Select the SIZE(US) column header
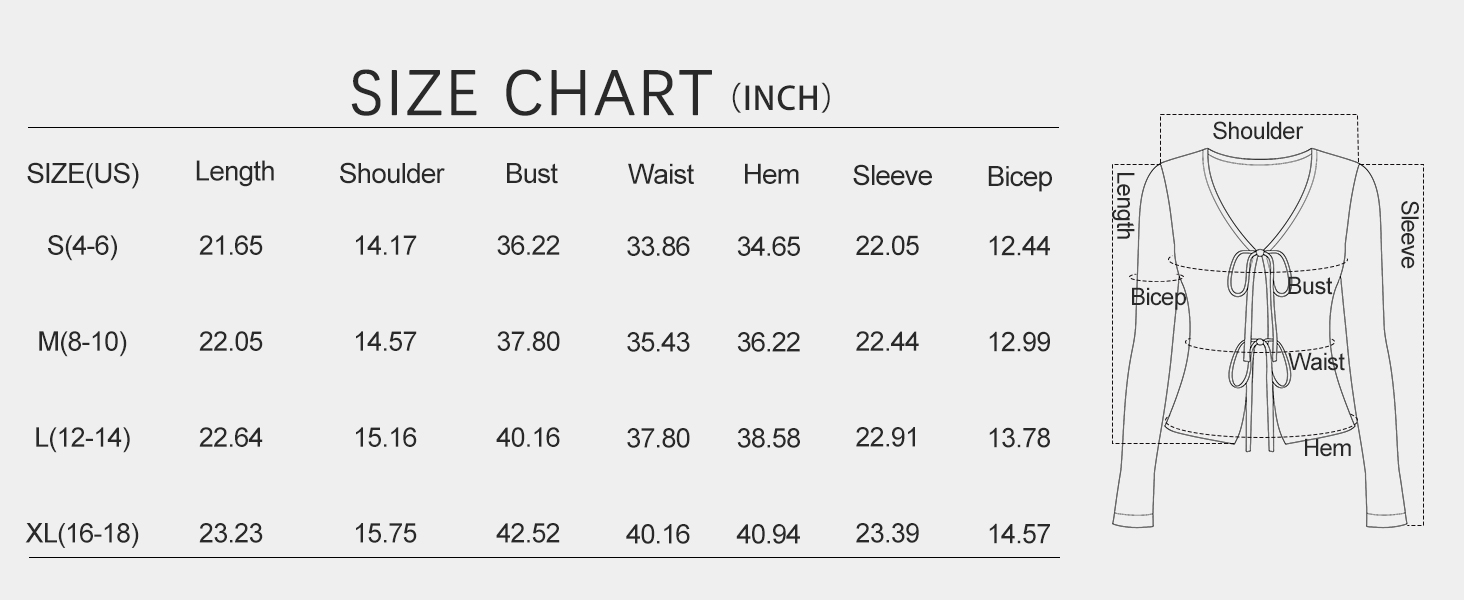Viewport: 1464px width, 600px height. coord(83,174)
